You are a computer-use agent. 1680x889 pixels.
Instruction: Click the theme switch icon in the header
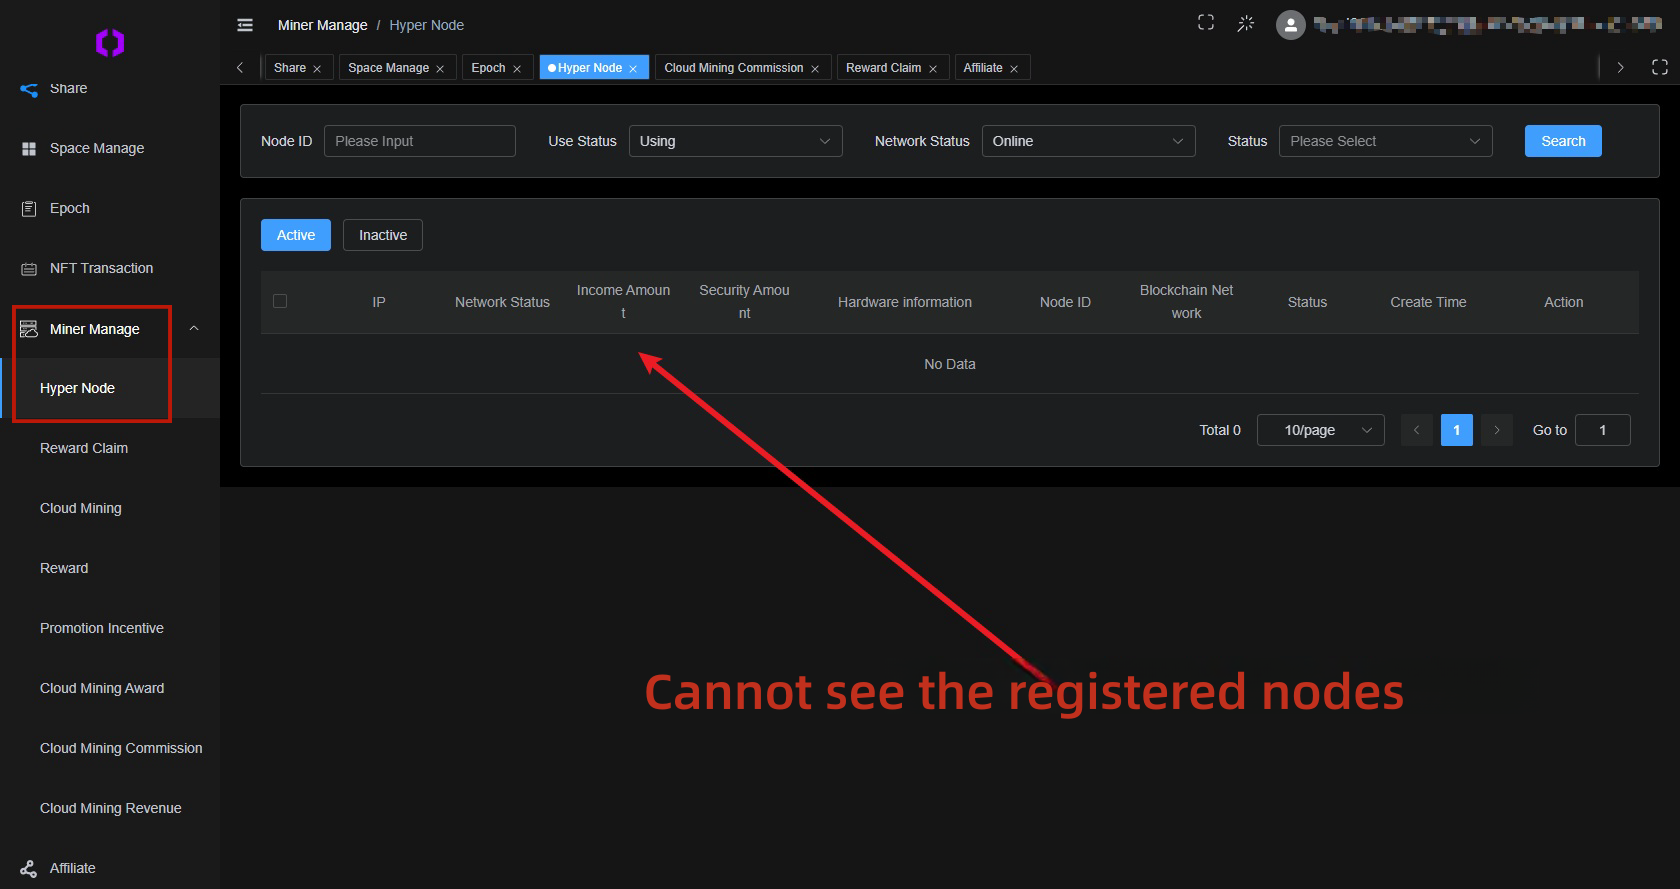1246,24
